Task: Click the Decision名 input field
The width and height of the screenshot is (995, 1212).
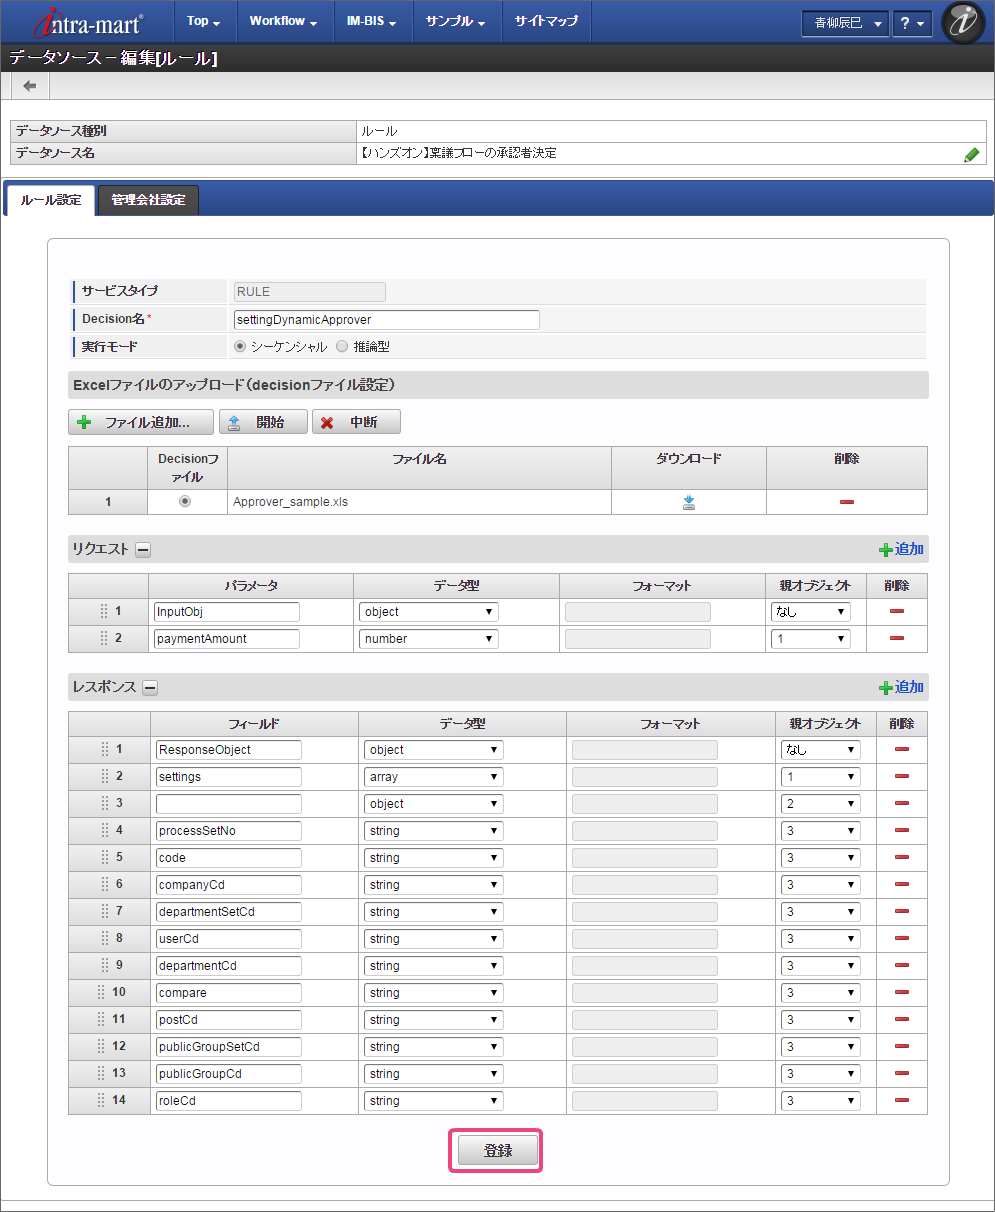Action: click(x=386, y=320)
